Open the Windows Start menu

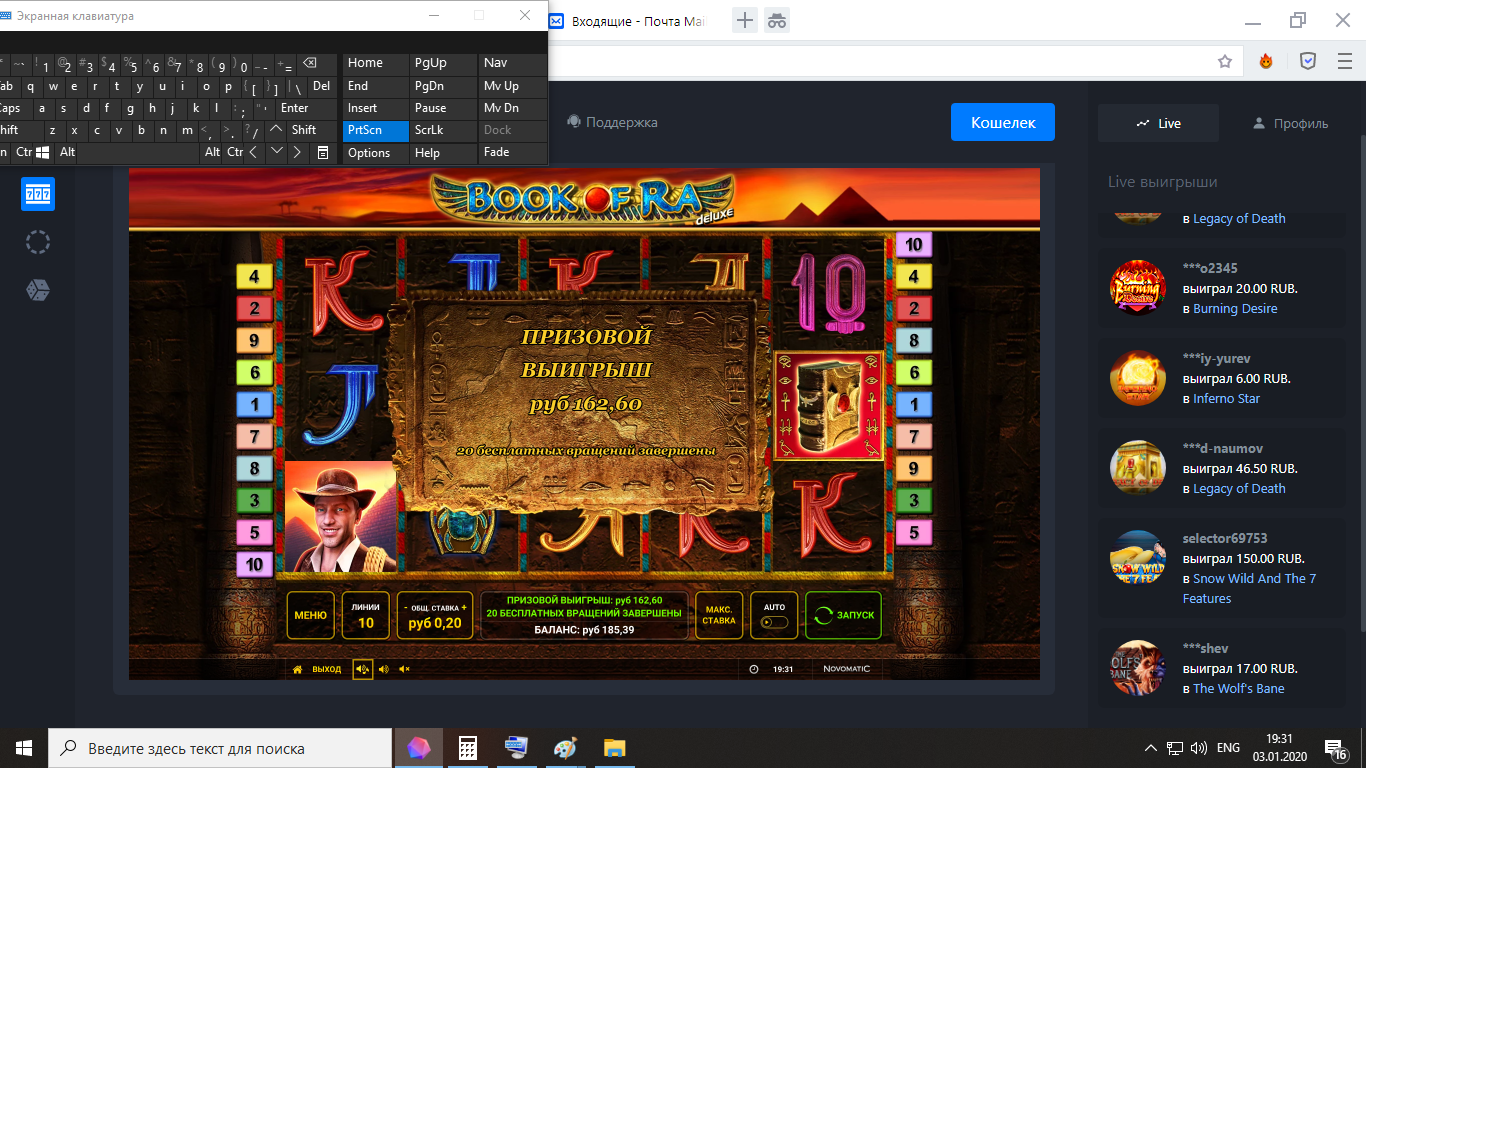(24, 748)
